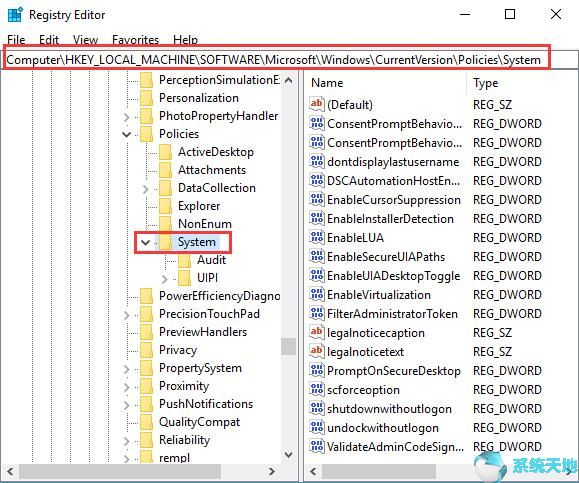Click the UIPI key folder icon
This screenshot has height=483, width=579.
(184, 278)
